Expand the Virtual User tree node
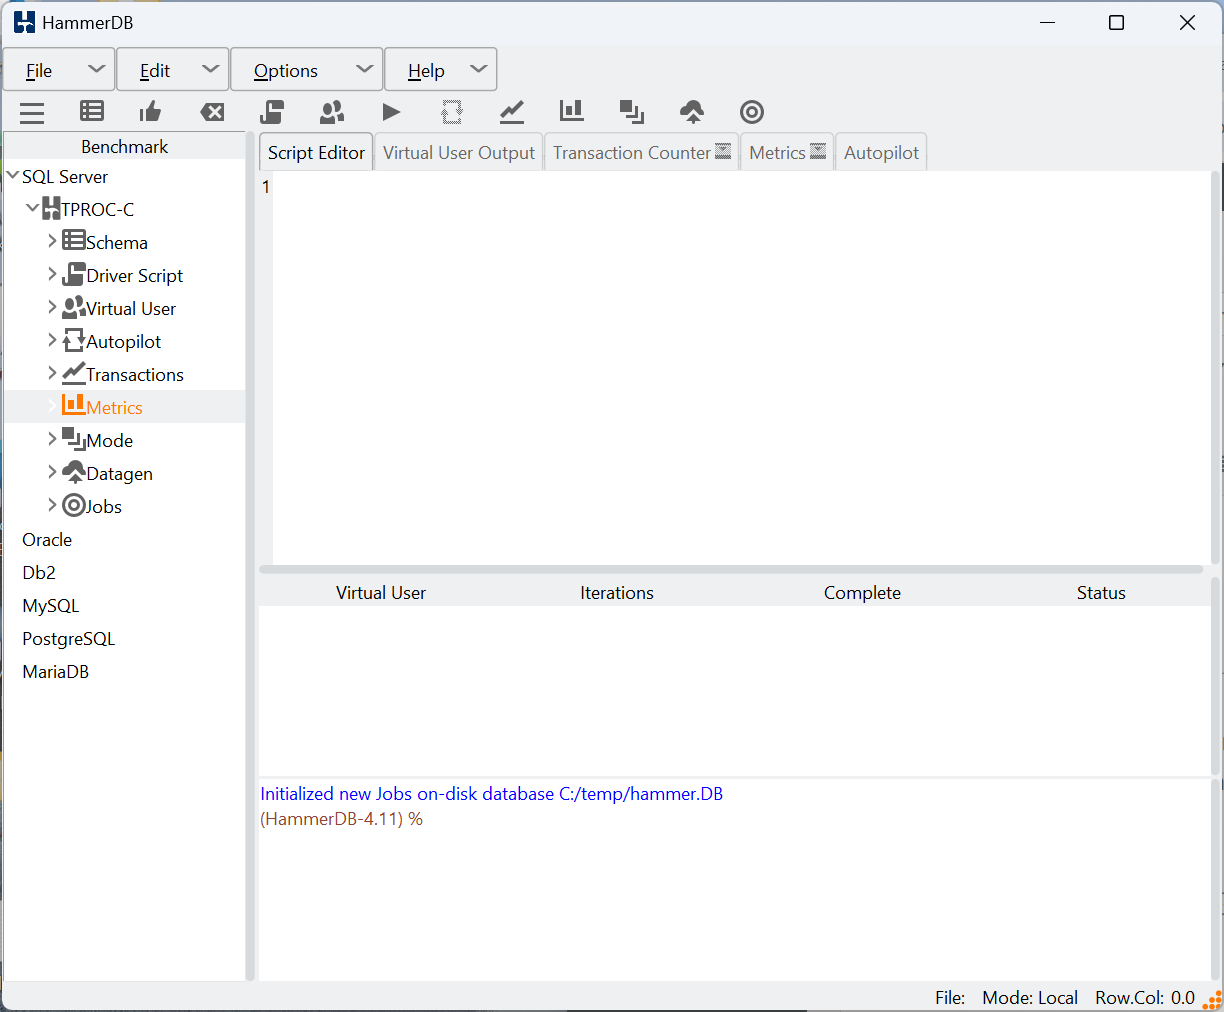The image size is (1224, 1012). pos(52,306)
